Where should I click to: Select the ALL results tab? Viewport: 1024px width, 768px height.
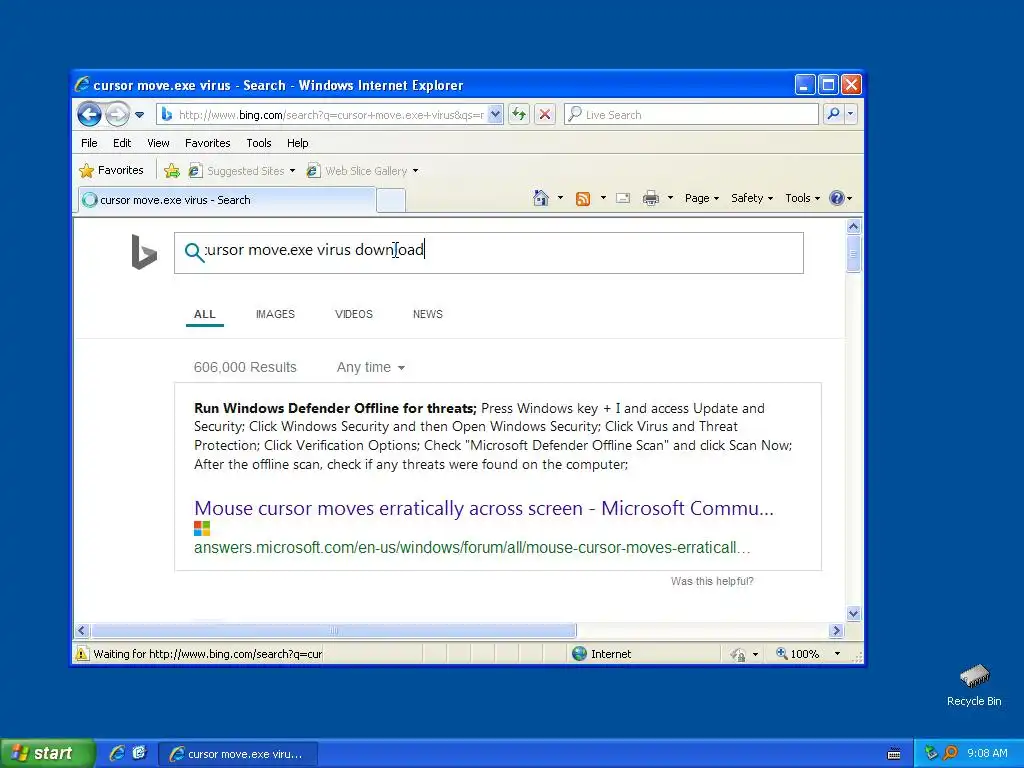204,314
